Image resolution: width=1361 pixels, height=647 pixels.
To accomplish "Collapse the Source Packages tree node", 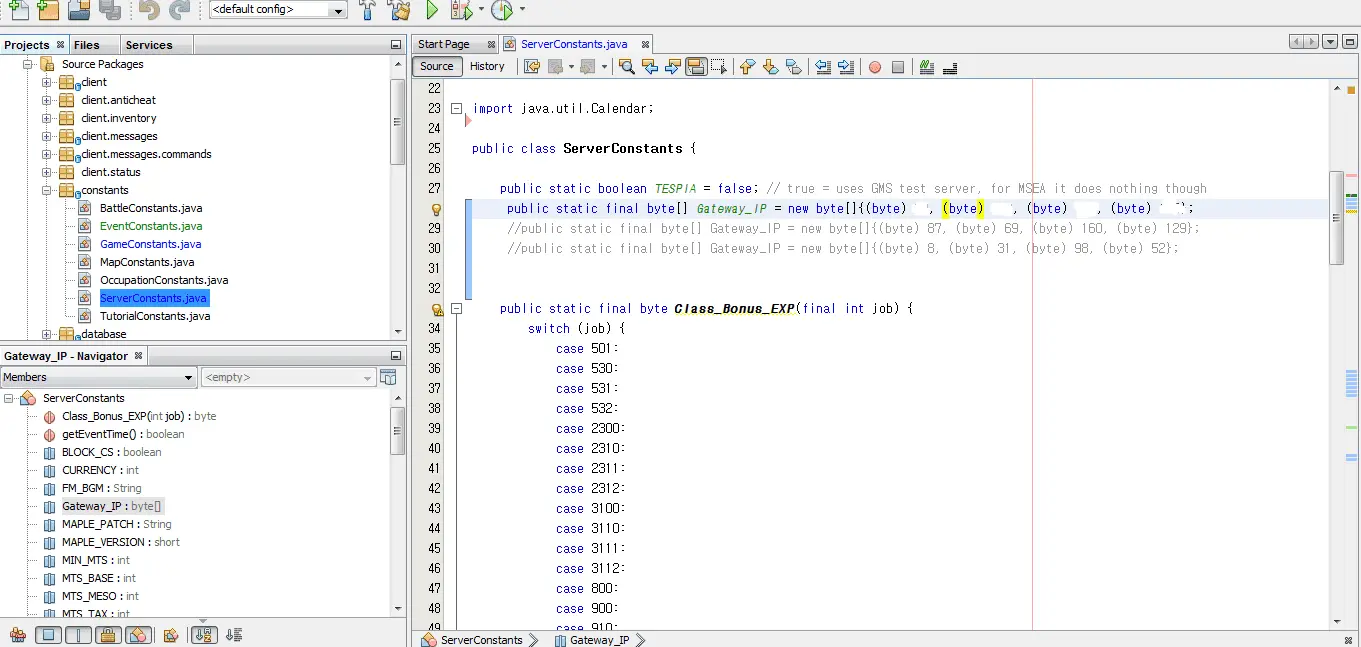I will pos(28,64).
